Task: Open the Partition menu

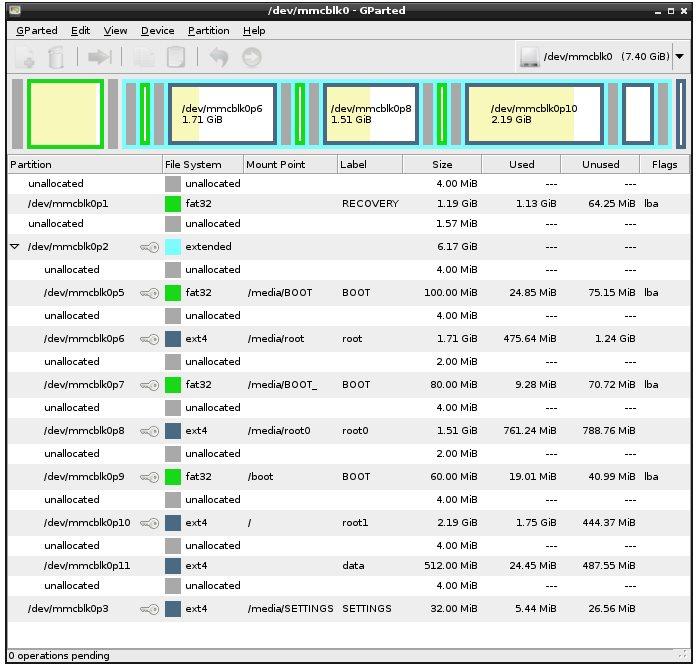Action: (208, 31)
